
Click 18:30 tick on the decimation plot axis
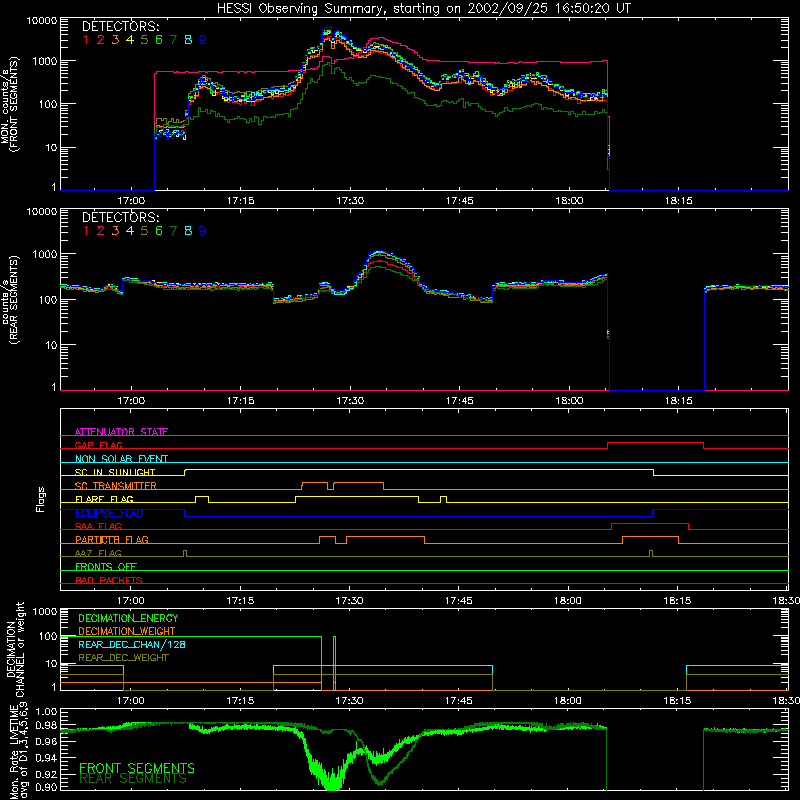click(x=787, y=701)
